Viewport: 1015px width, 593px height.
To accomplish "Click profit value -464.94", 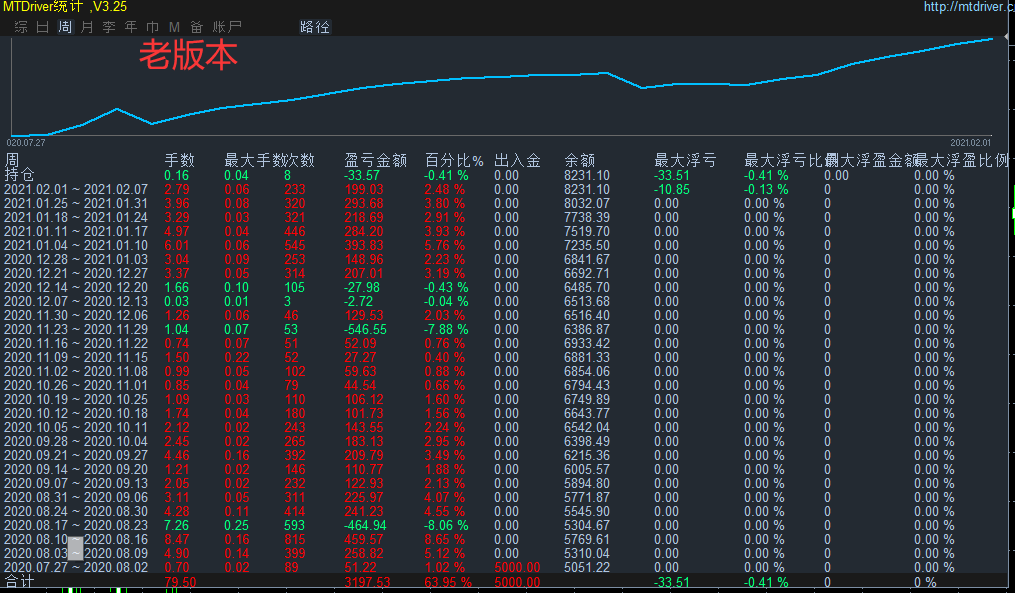I will pos(366,526).
